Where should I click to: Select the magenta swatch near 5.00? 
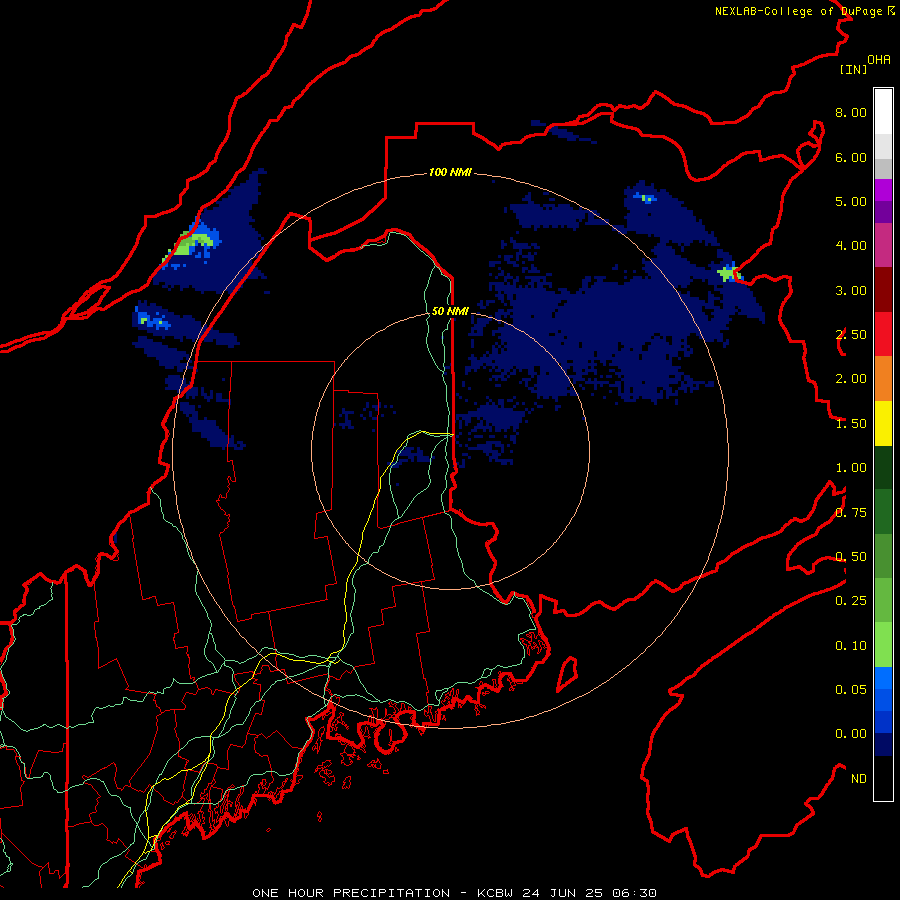(x=883, y=190)
